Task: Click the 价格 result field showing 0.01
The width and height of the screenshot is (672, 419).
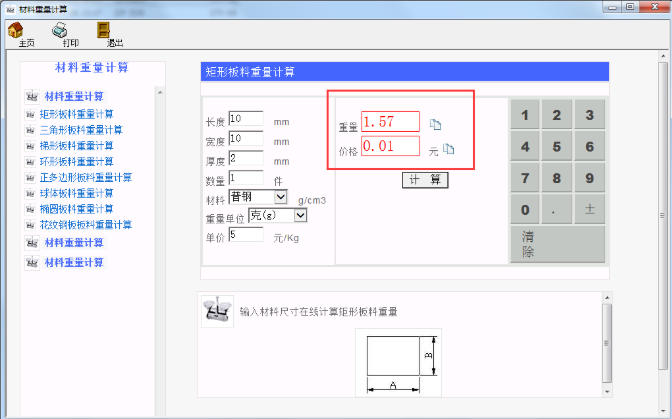Action: pyautogui.click(x=390, y=146)
